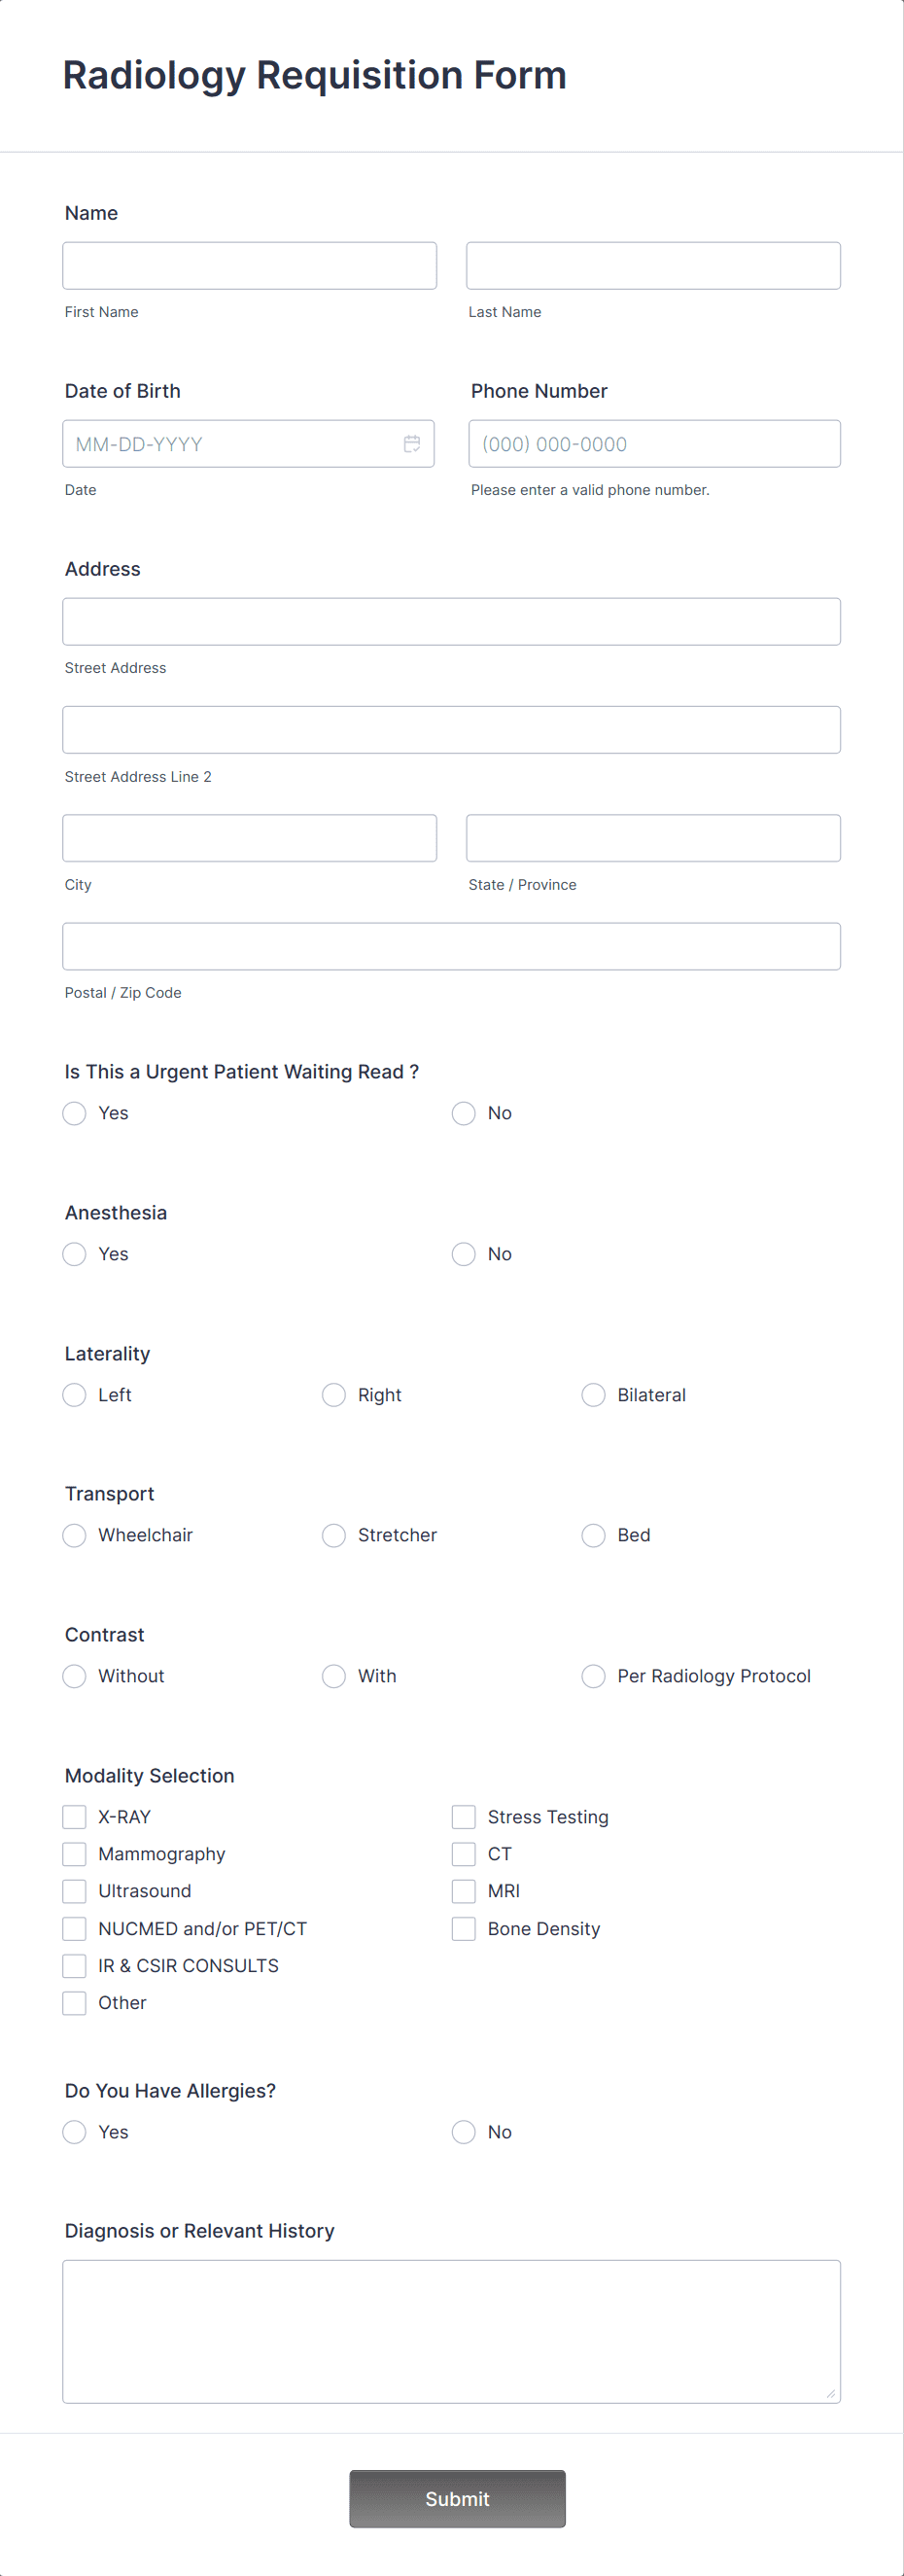This screenshot has height=2576, width=904.
Task: Click the Postal / Zip Code field
Action: coord(451,945)
